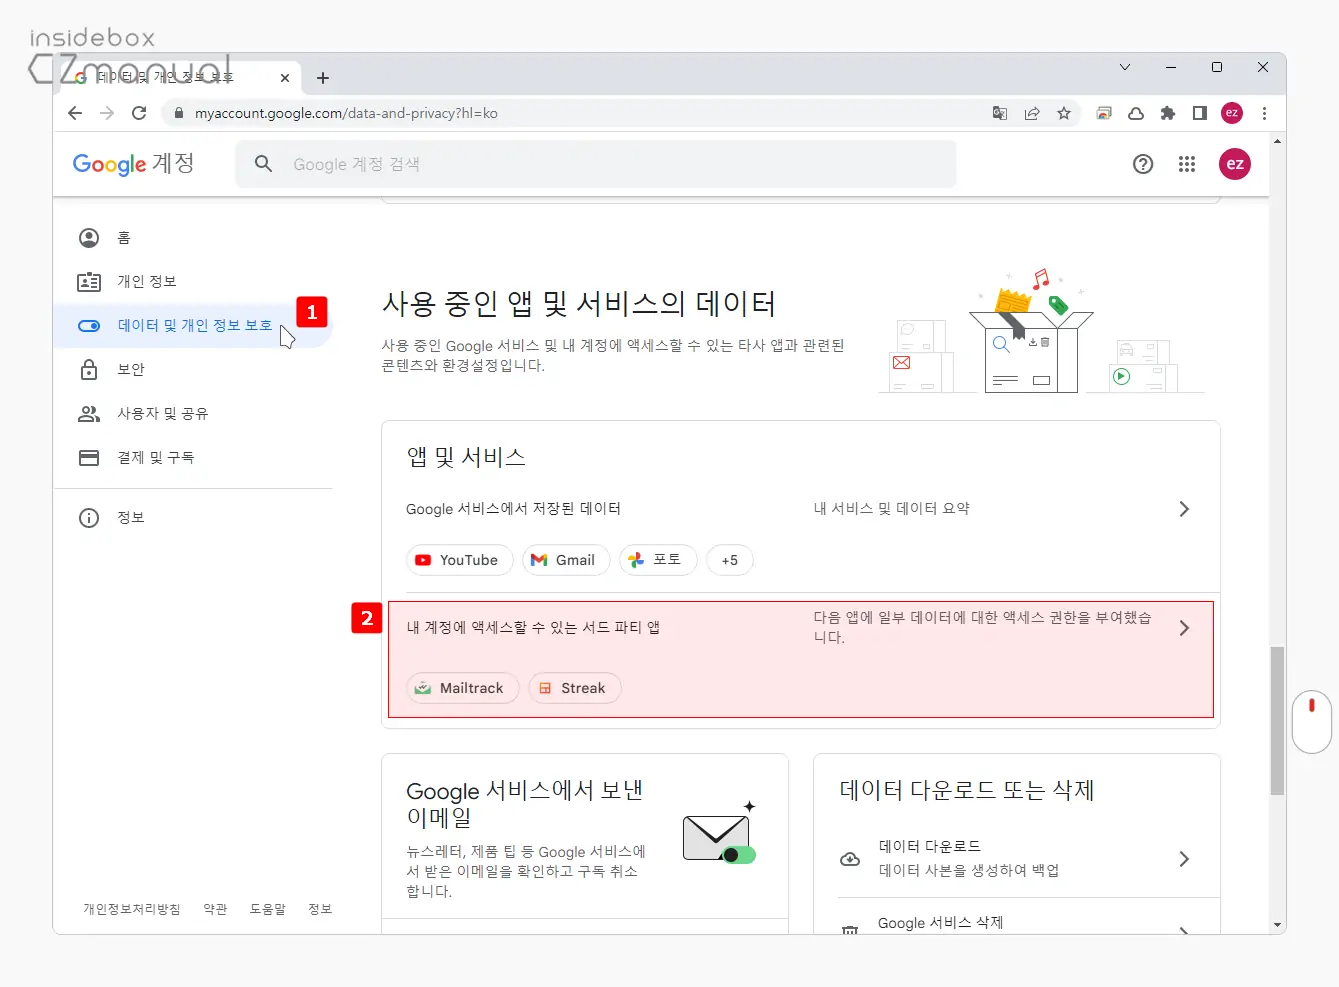Click the 개인 정보 ID card icon
Image resolution: width=1339 pixels, height=987 pixels.
(89, 281)
